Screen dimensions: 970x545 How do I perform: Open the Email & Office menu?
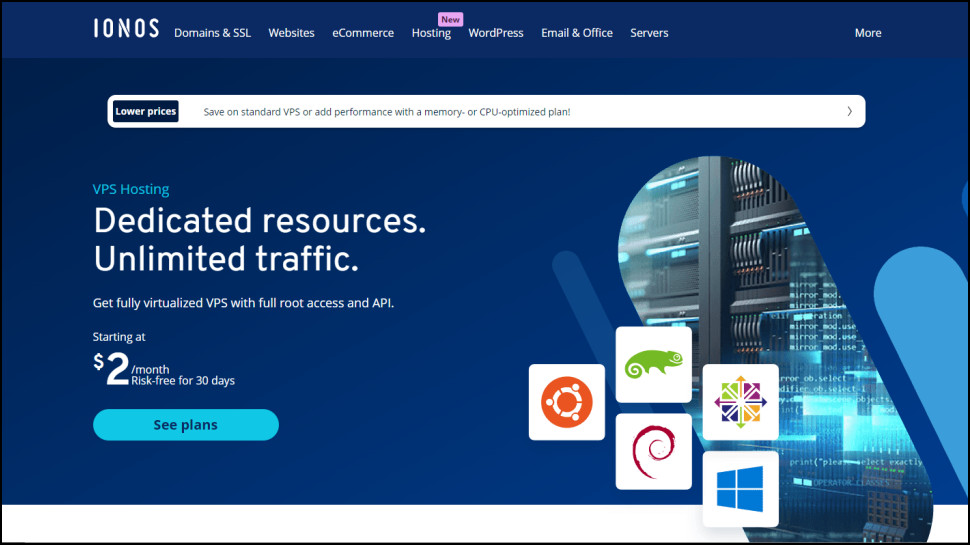(x=577, y=33)
